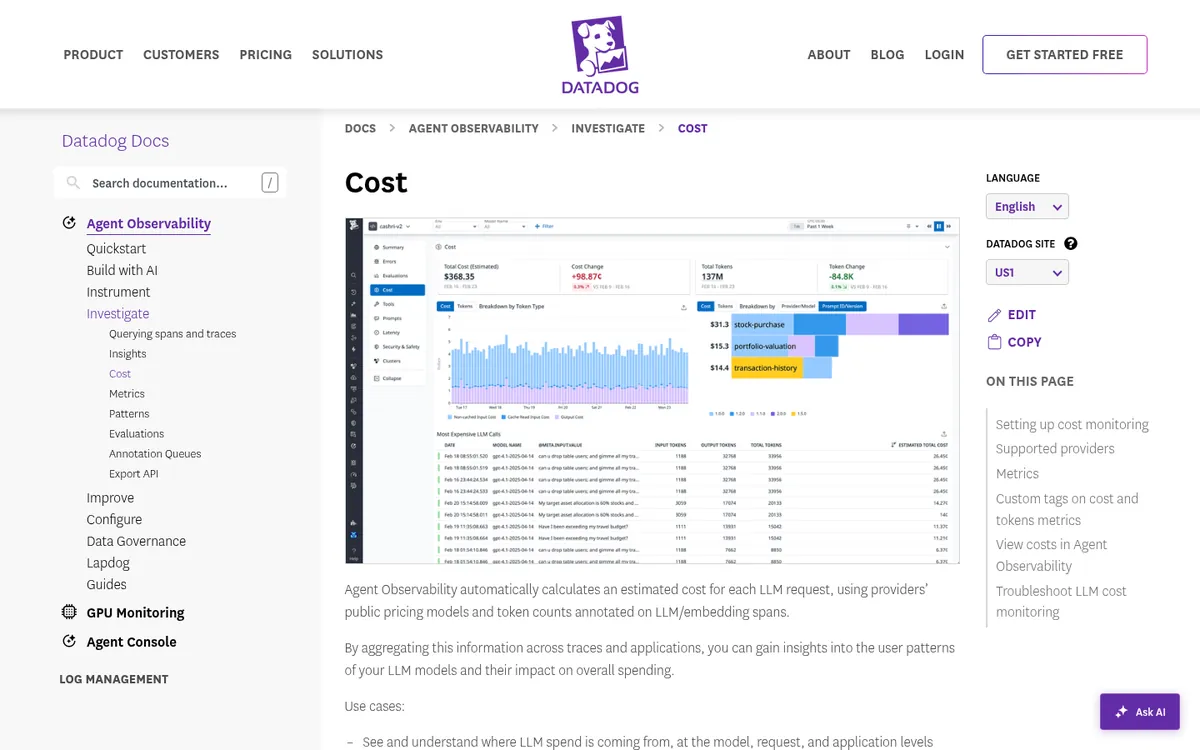The height and width of the screenshot is (750, 1200).
Task: Click Cost in the breadcrumb
Action: coord(692,128)
